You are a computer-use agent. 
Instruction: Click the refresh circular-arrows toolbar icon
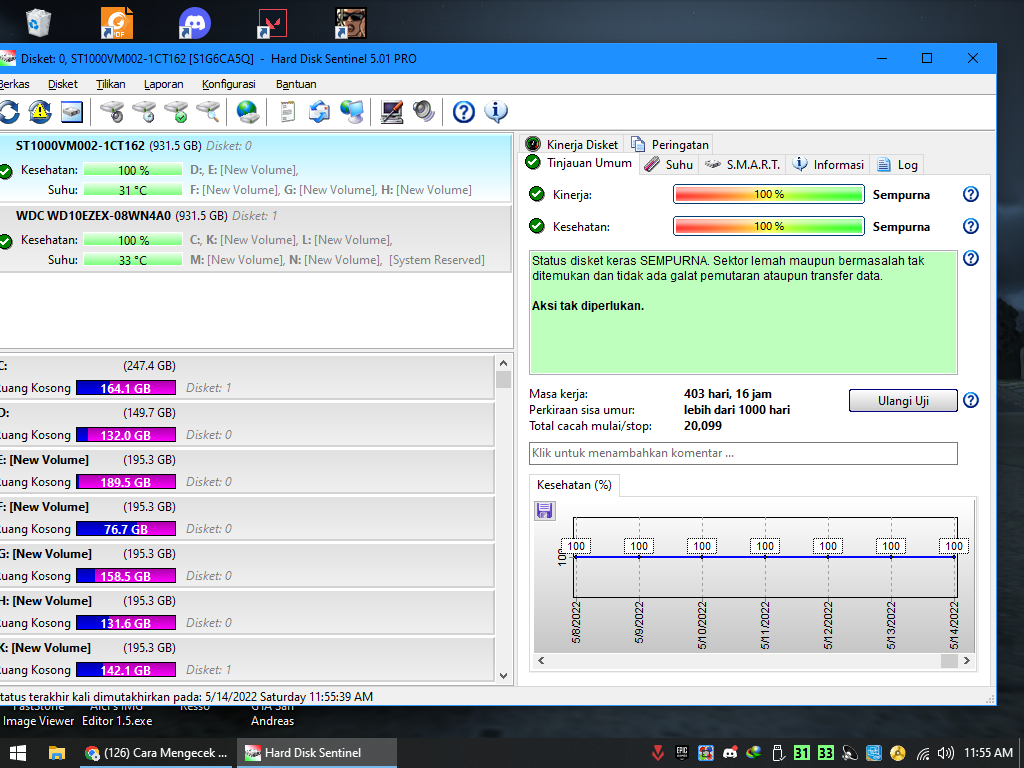[8, 112]
